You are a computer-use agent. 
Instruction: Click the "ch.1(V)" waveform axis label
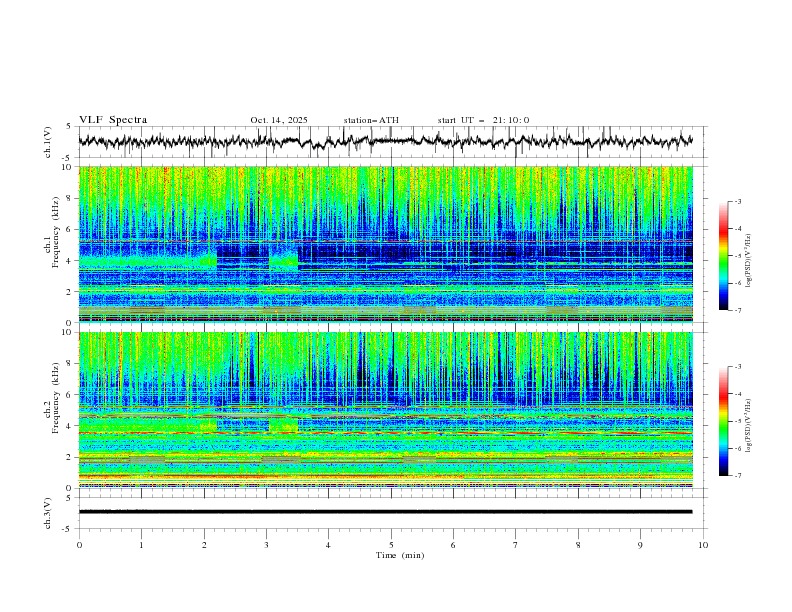(x=48, y=142)
